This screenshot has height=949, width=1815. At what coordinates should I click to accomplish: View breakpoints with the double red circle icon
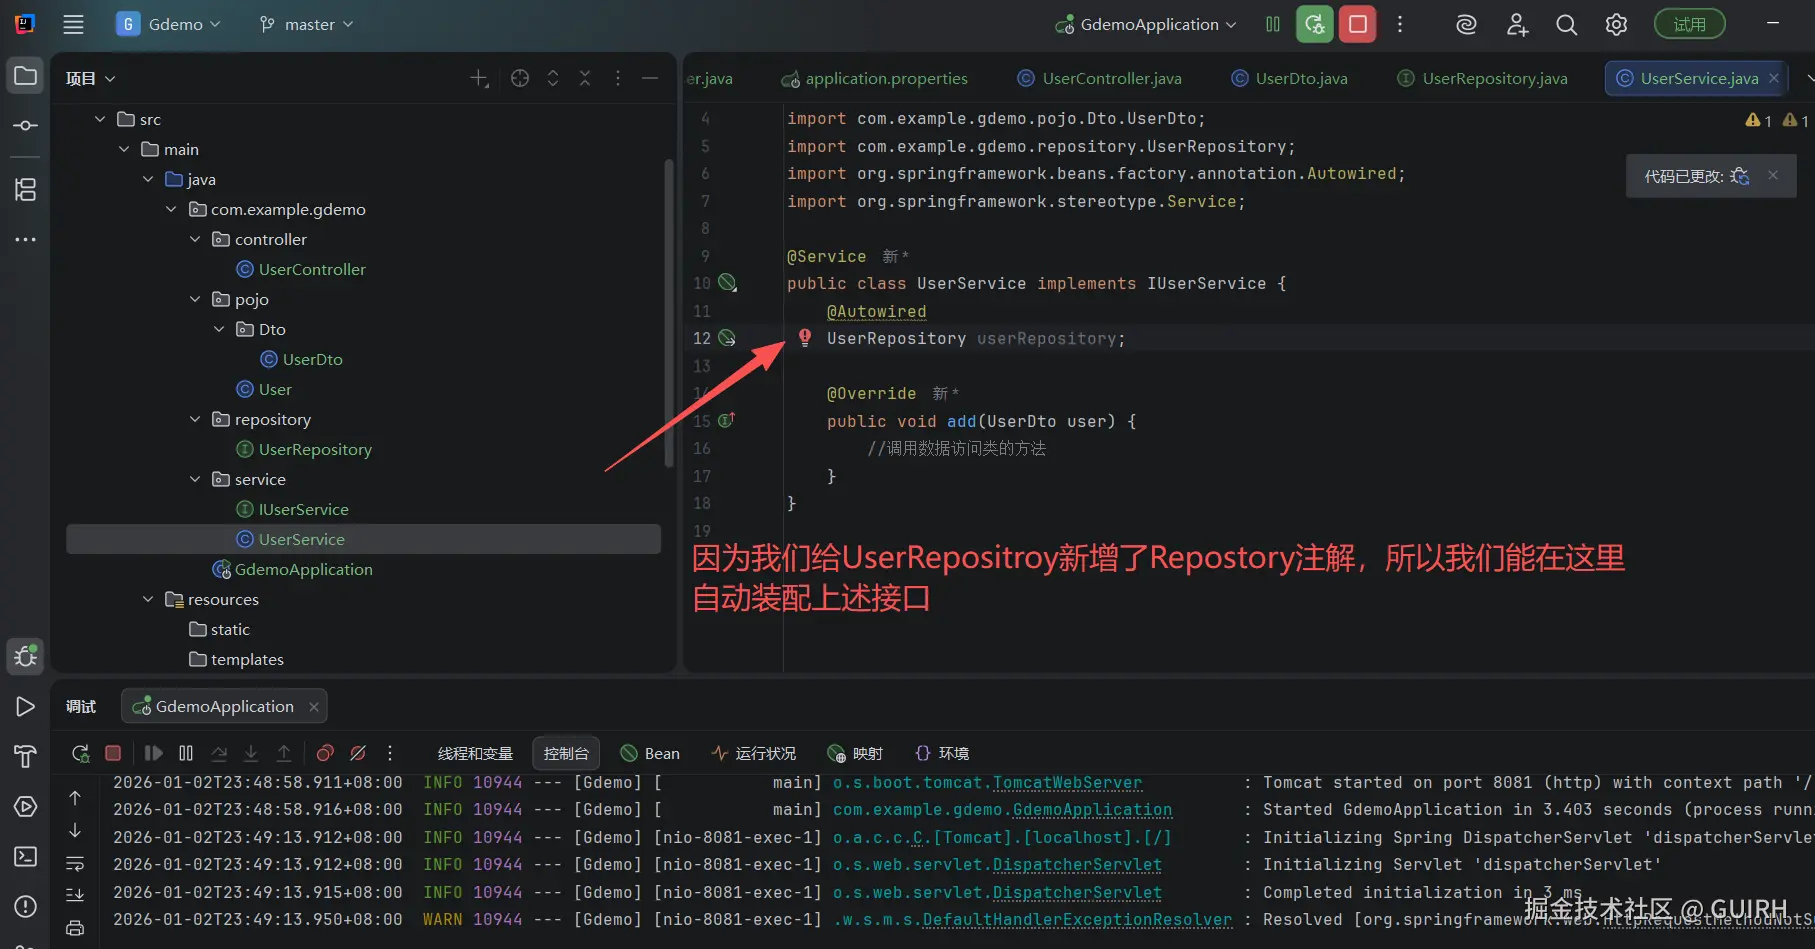[325, 753]
